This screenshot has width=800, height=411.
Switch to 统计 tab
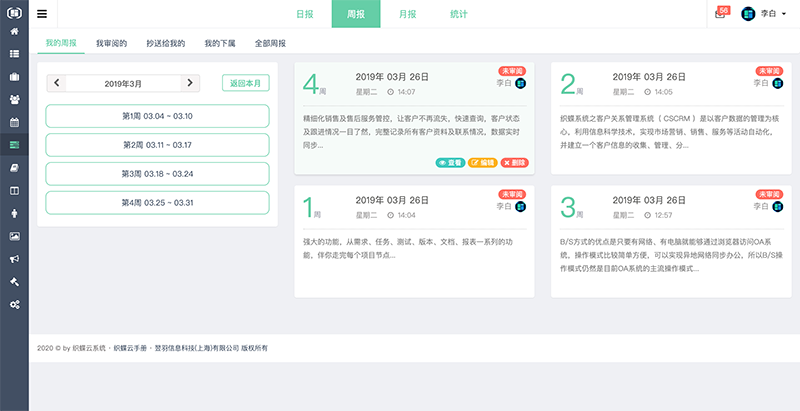click(458, 14)
